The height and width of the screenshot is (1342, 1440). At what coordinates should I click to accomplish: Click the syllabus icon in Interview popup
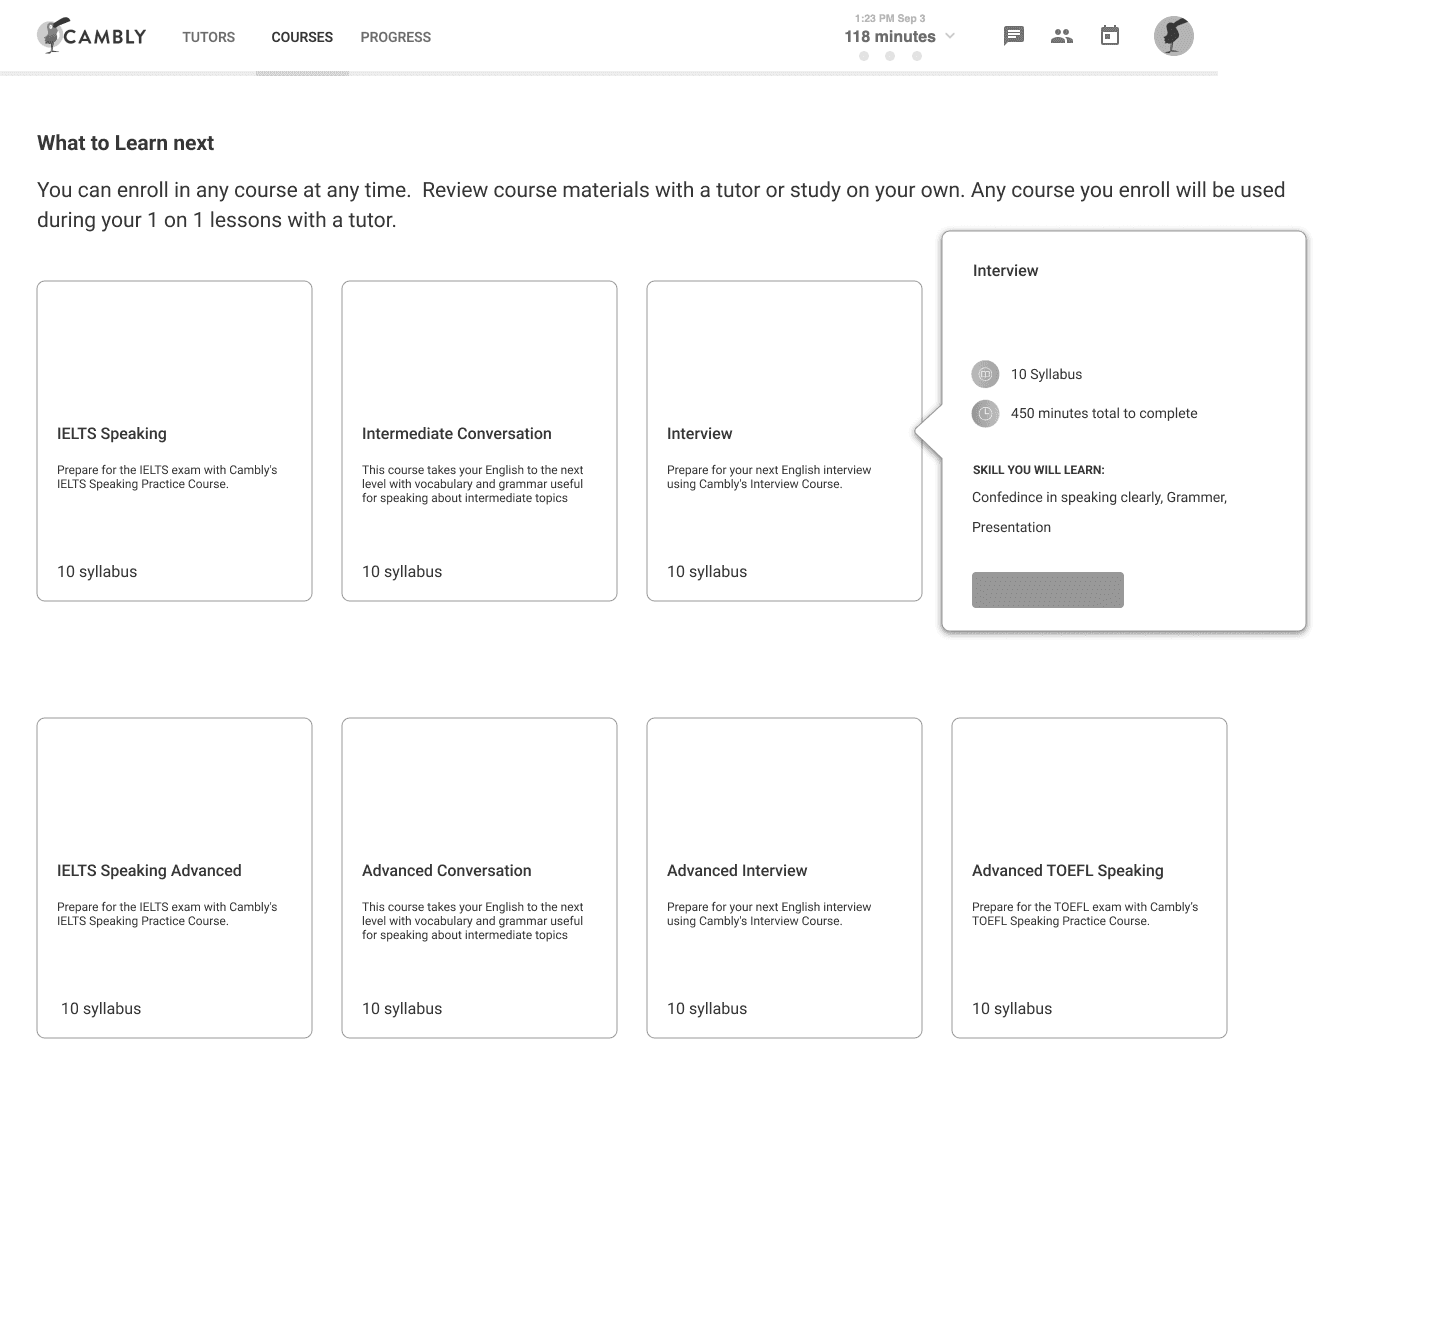click(985, 374)
